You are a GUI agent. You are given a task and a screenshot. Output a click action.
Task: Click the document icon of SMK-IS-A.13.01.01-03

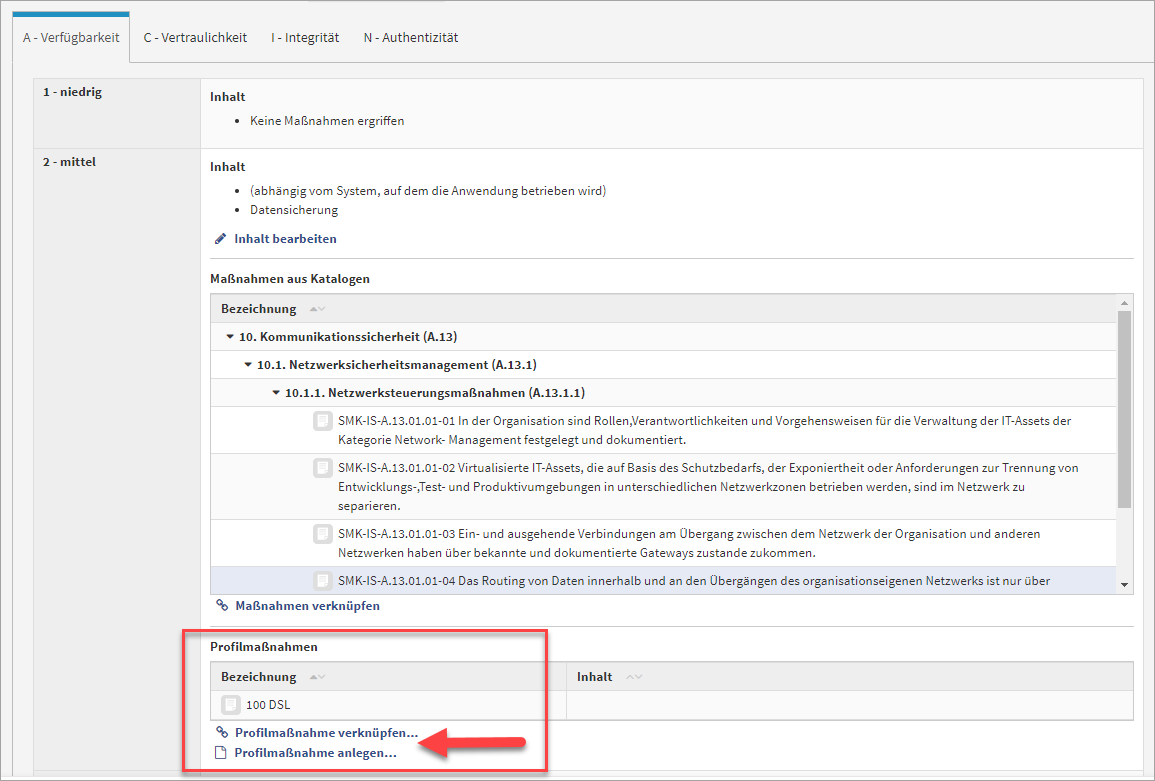tap(323, 534)
